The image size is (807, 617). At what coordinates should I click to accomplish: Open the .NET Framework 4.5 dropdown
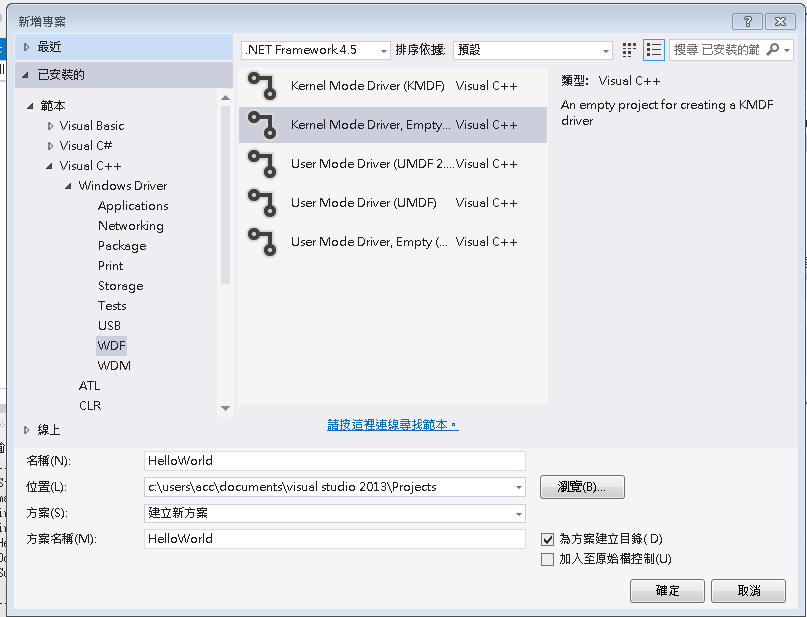[x=315, y=50]
